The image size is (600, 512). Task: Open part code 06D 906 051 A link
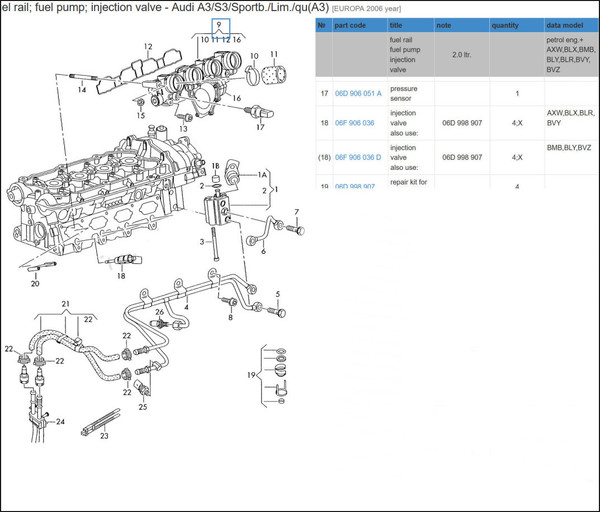[x=357, y=93]
